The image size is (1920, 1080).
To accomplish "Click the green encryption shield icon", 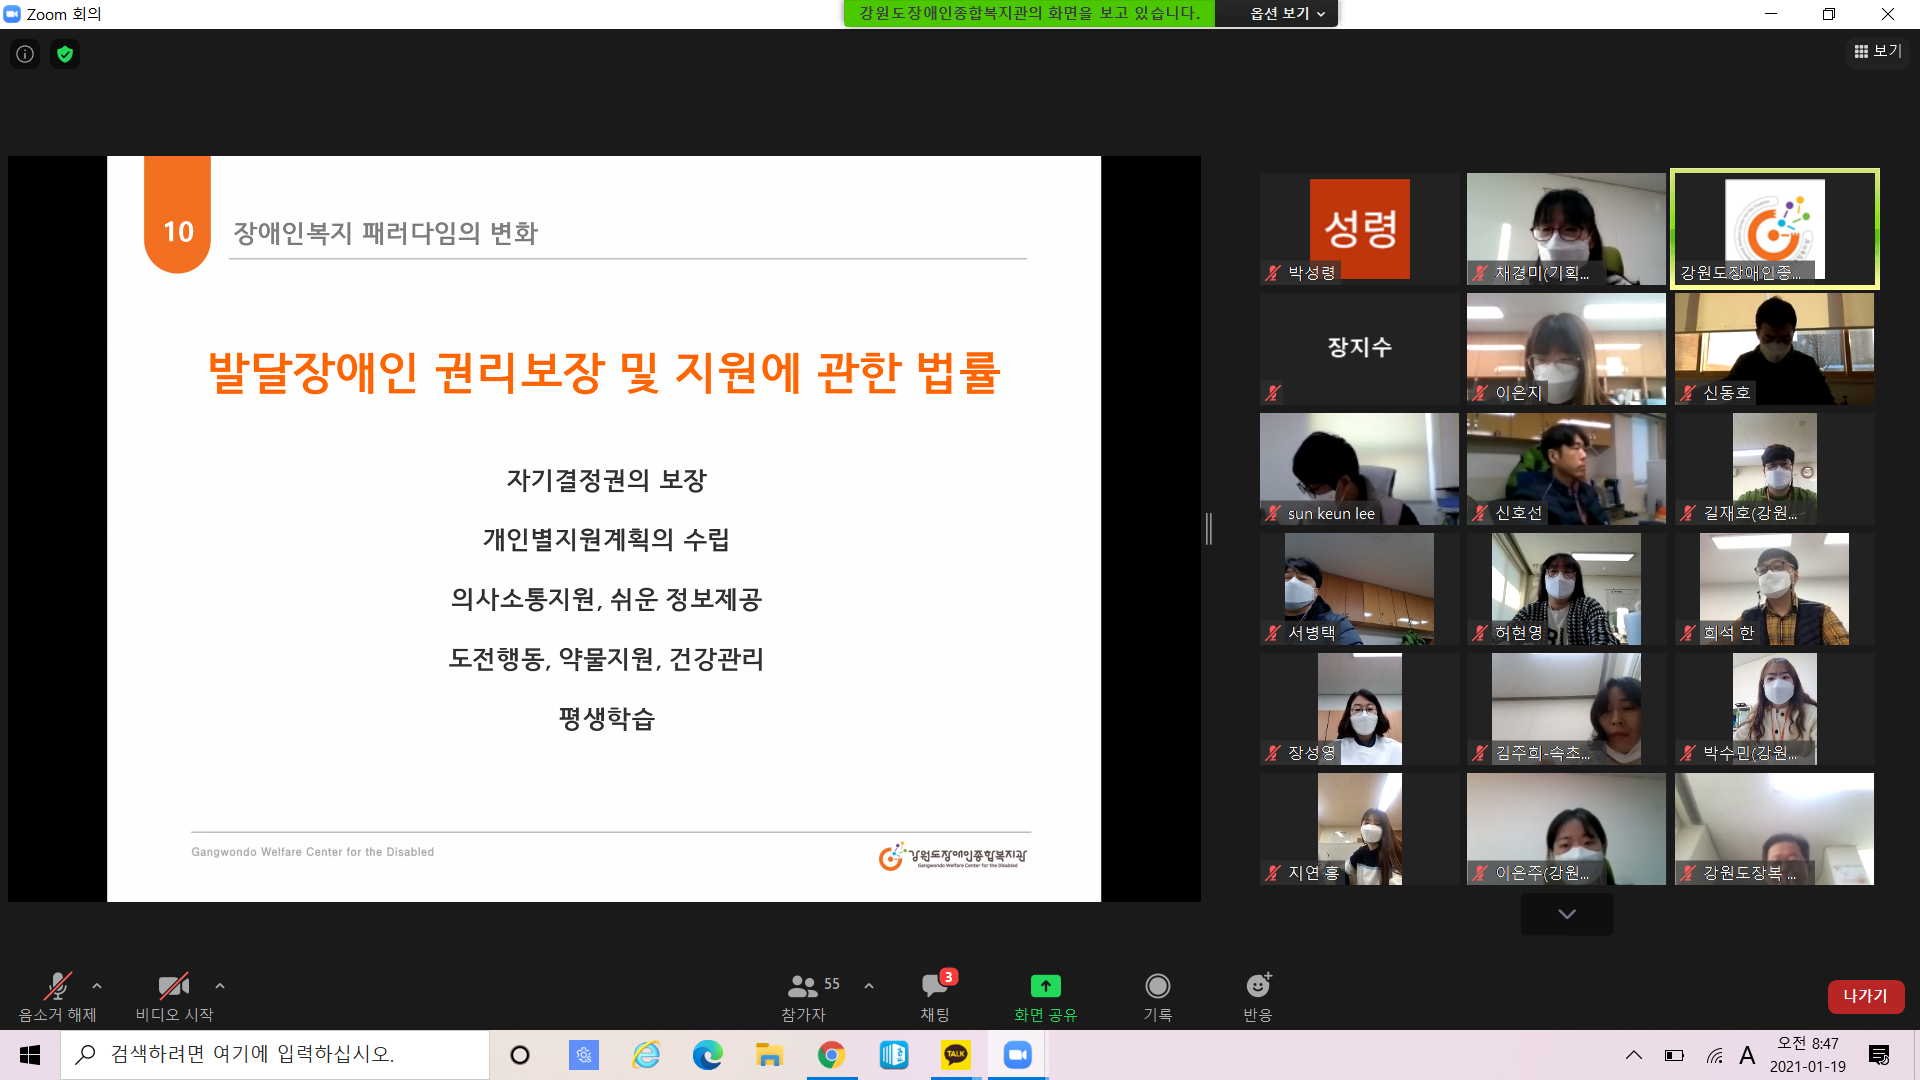I will point(65,54).
